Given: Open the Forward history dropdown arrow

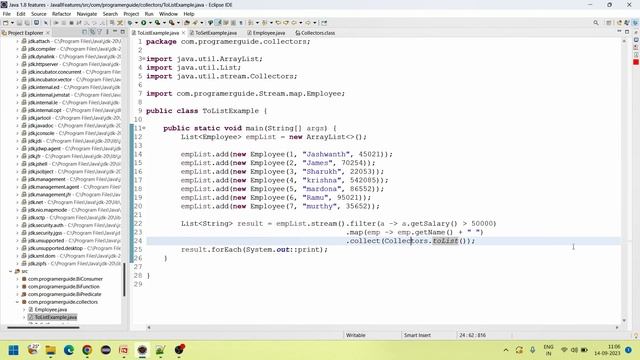Looking at the screenshot, I should [315, 23].
